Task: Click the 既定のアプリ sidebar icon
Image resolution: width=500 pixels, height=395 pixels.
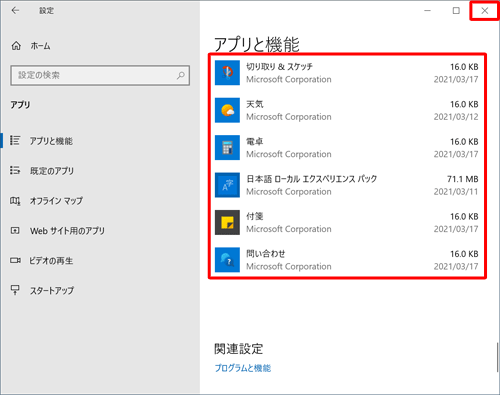Action: [15, 170]
